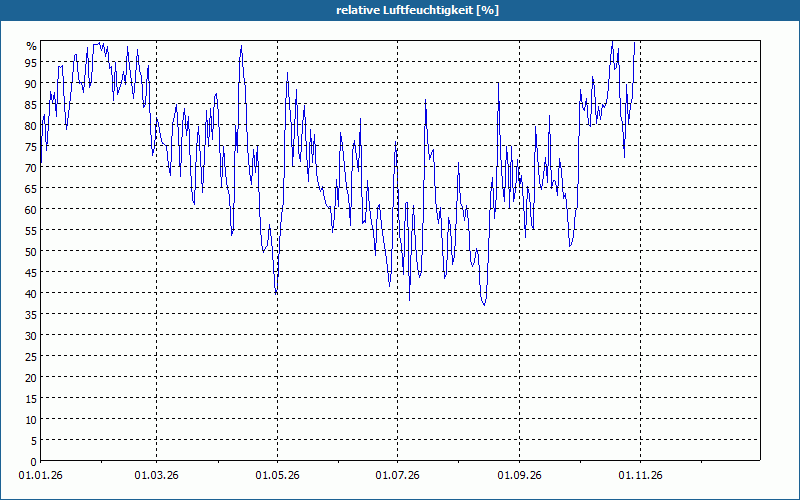Click the y-axis label 70
This screenshot has height=500, width=800.
pyautogui.click(x=31, y=167)
